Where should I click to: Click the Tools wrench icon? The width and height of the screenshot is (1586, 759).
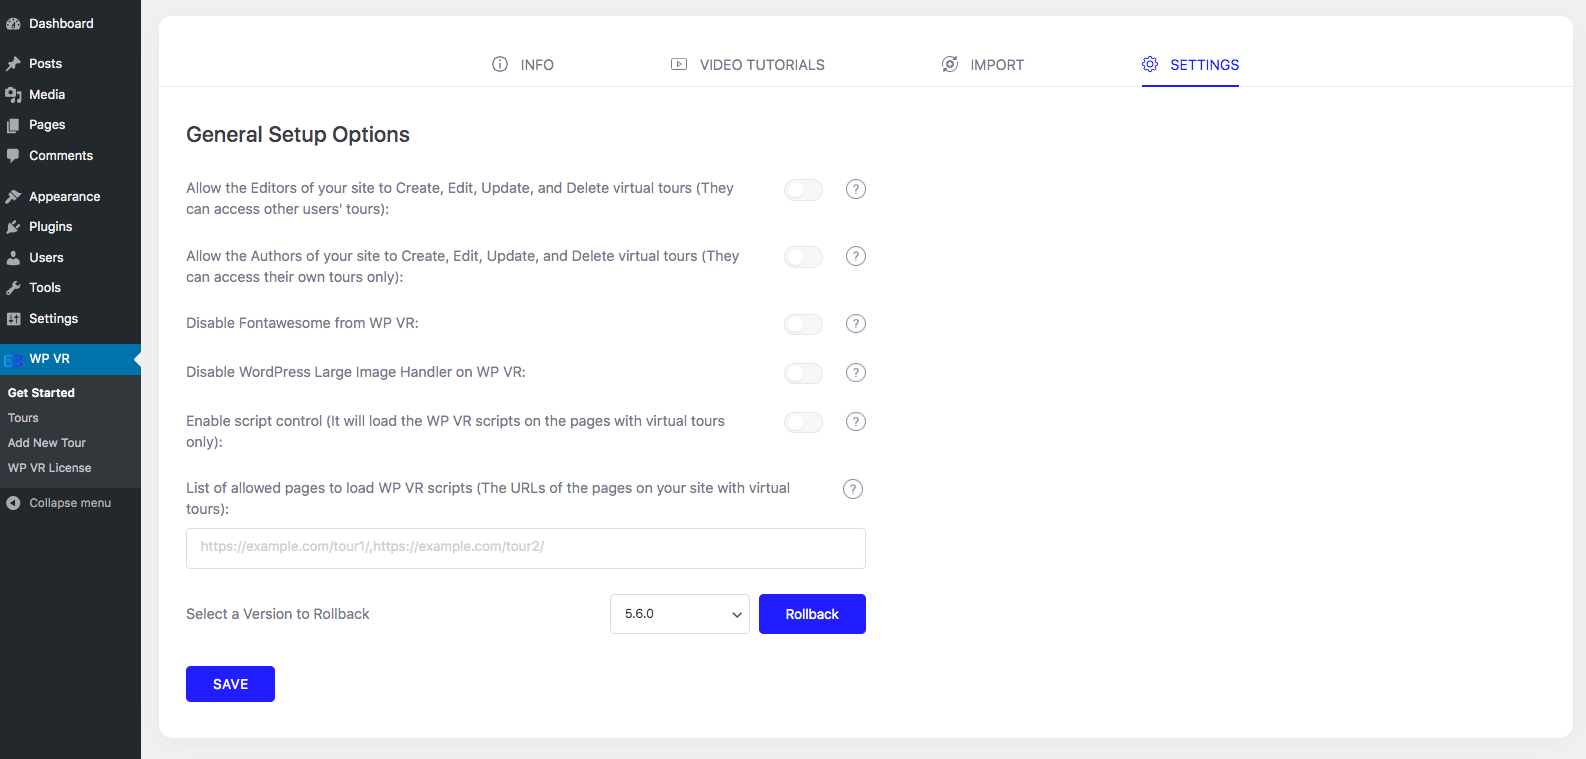13,288
